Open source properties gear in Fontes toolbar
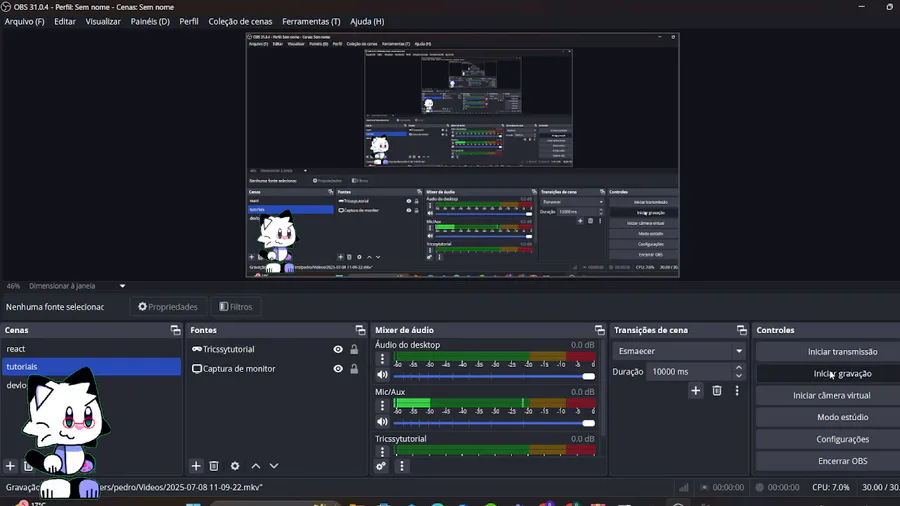This screenshot has height=506, width=900. pyautogui.click(x=235, y=466)
